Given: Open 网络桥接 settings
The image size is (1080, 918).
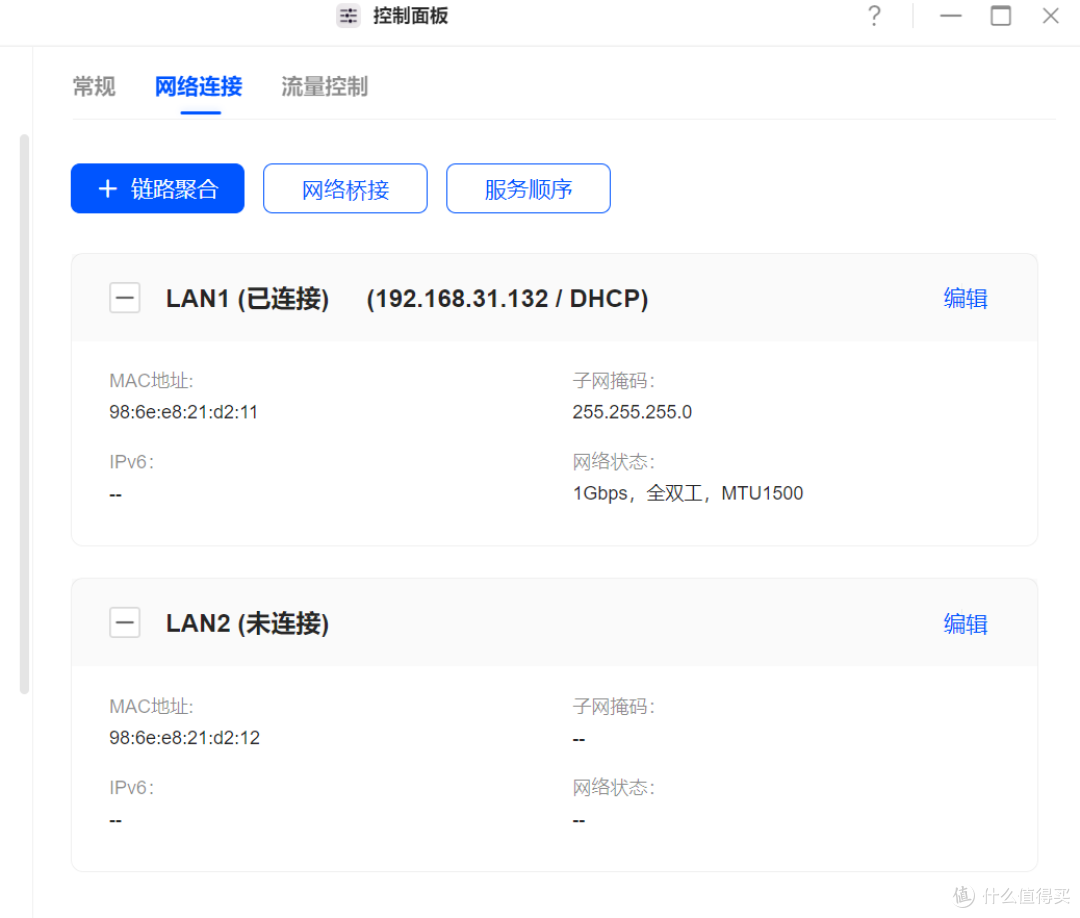Looking at the screenshot, I should pyautogui.click(x=345, y=188).
